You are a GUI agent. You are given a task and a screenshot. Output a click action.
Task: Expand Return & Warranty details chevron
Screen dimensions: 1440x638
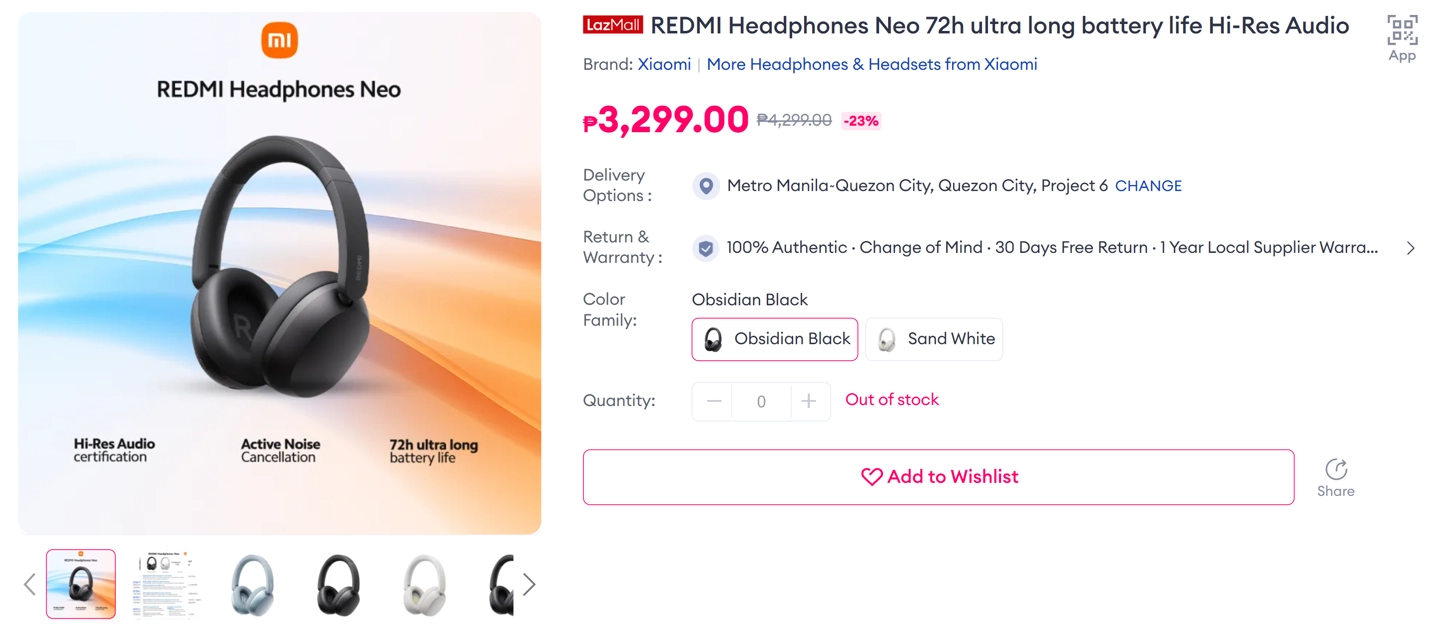[x=1410, y=248]
